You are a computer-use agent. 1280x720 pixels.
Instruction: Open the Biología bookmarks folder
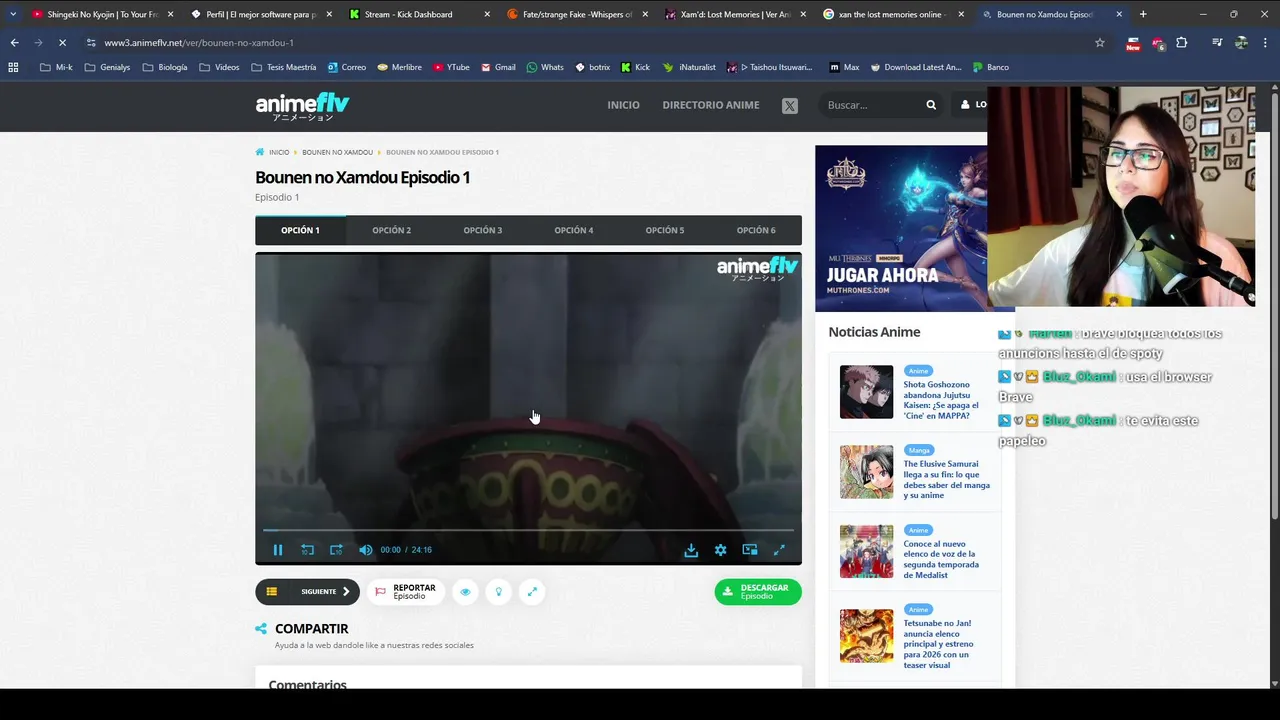point(165,67)
